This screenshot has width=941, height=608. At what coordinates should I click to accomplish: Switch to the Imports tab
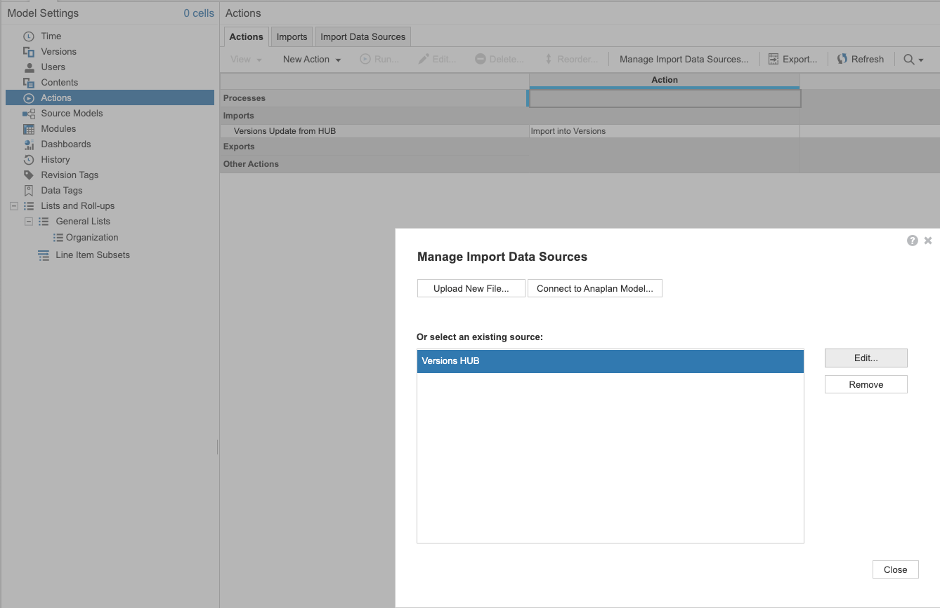tap(292, 37)
